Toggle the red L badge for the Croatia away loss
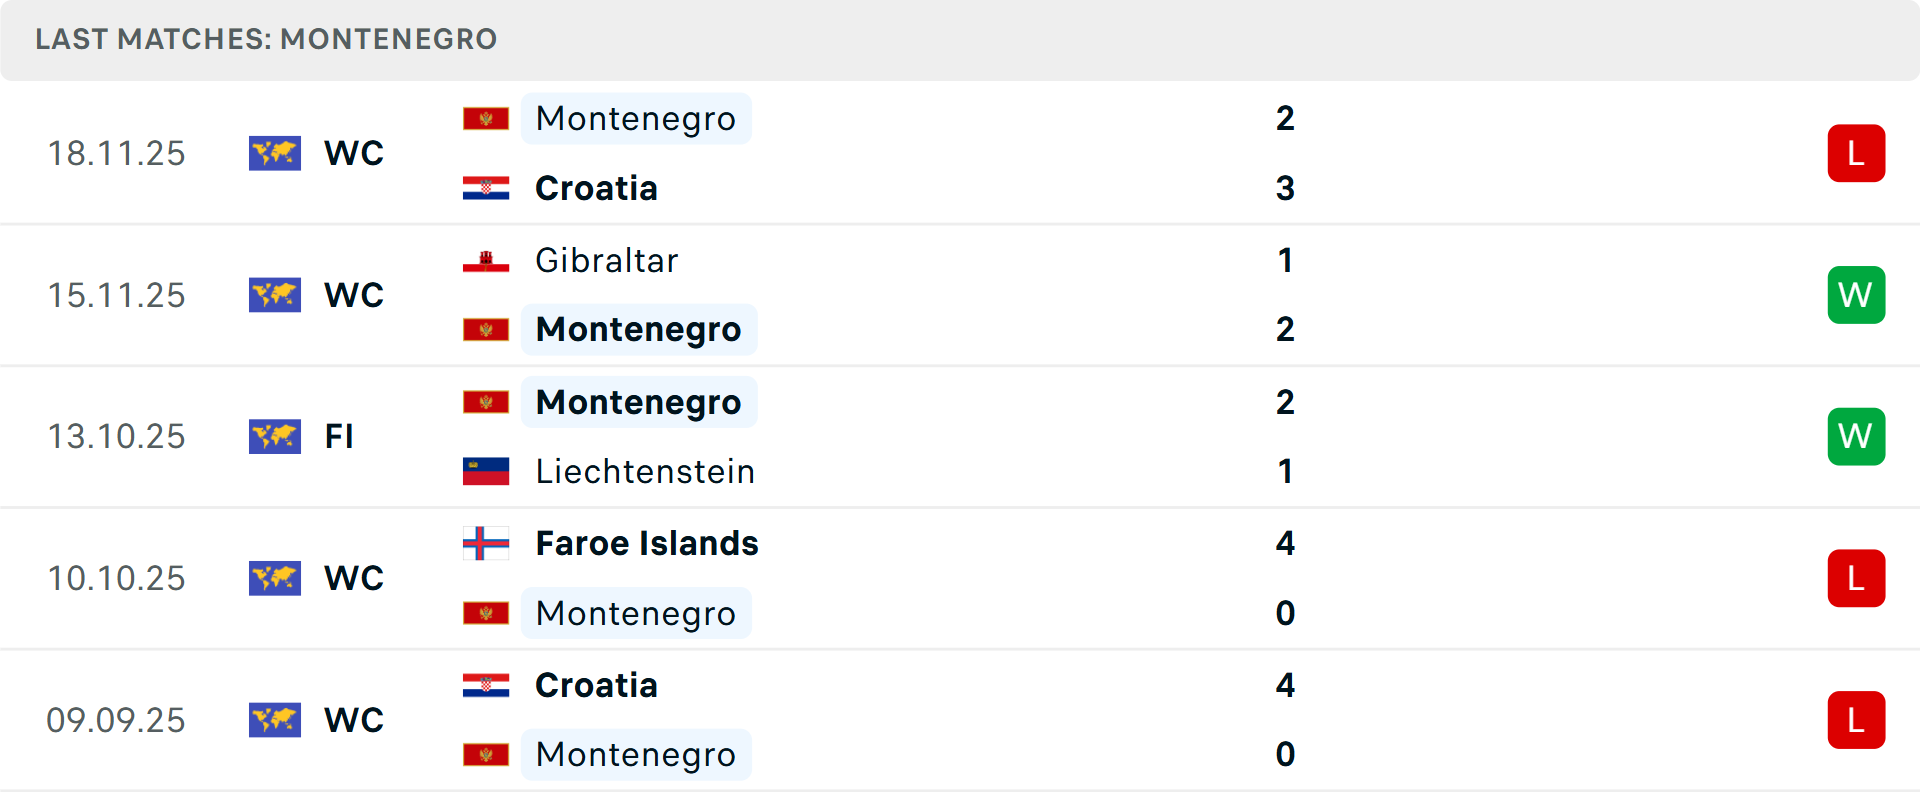Screen dimensions: 1920x792 (1856, 153)
